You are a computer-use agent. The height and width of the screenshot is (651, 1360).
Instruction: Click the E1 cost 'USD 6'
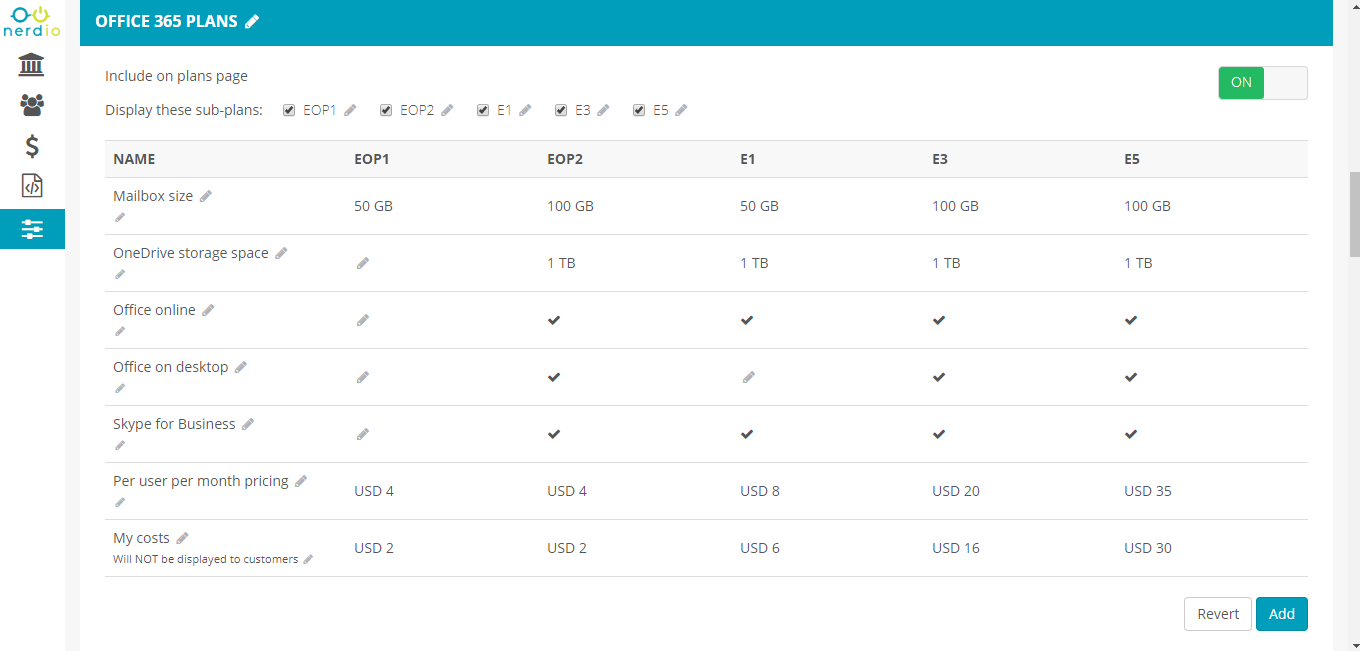(759, 548)
